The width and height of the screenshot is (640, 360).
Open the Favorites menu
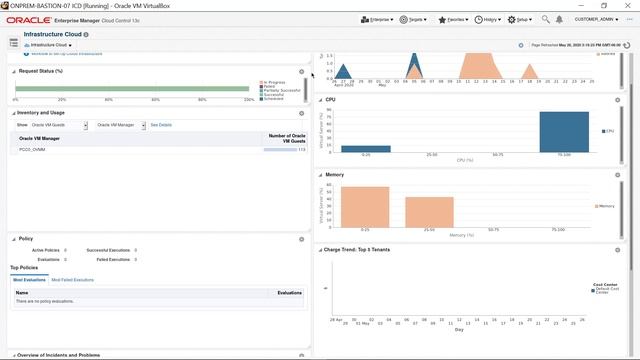click(453, 20)
